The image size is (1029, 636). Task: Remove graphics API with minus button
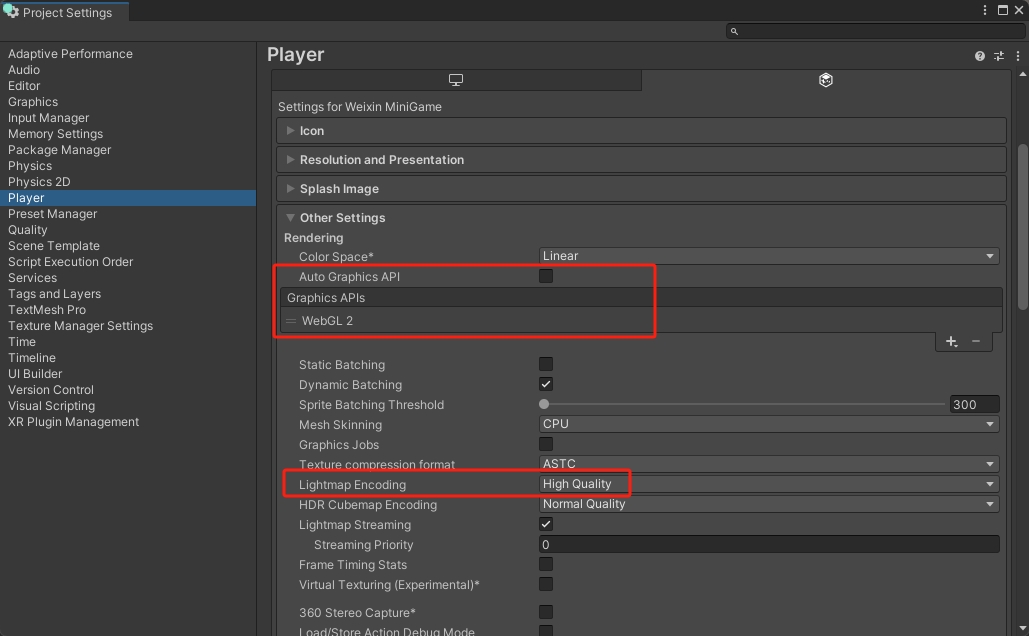[x=976, y=342]
